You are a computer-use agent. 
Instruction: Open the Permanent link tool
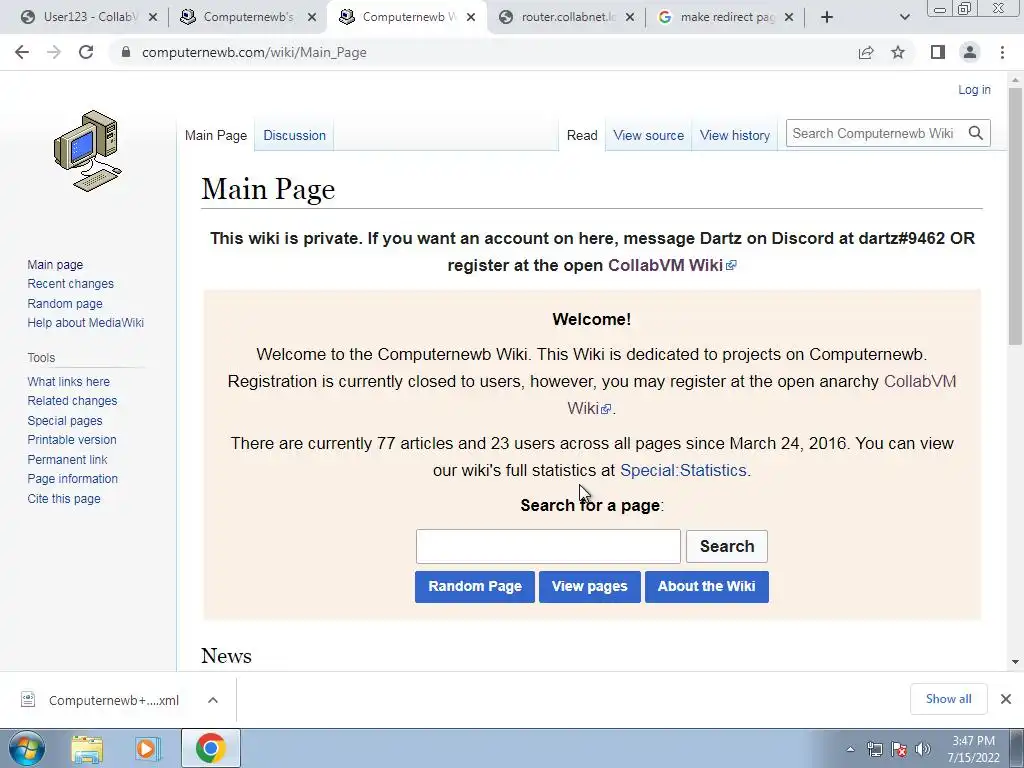67,459
